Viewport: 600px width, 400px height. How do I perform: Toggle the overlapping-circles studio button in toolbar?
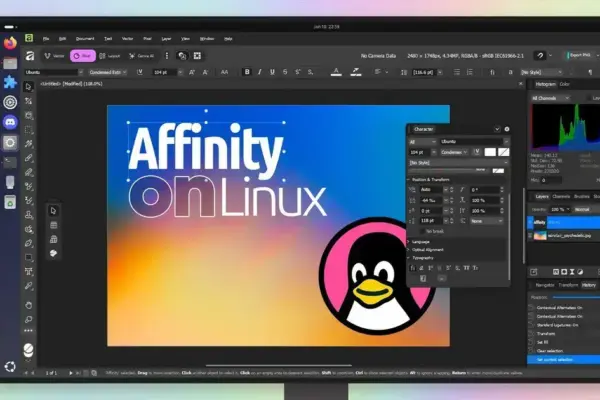[x=183, y=56]
